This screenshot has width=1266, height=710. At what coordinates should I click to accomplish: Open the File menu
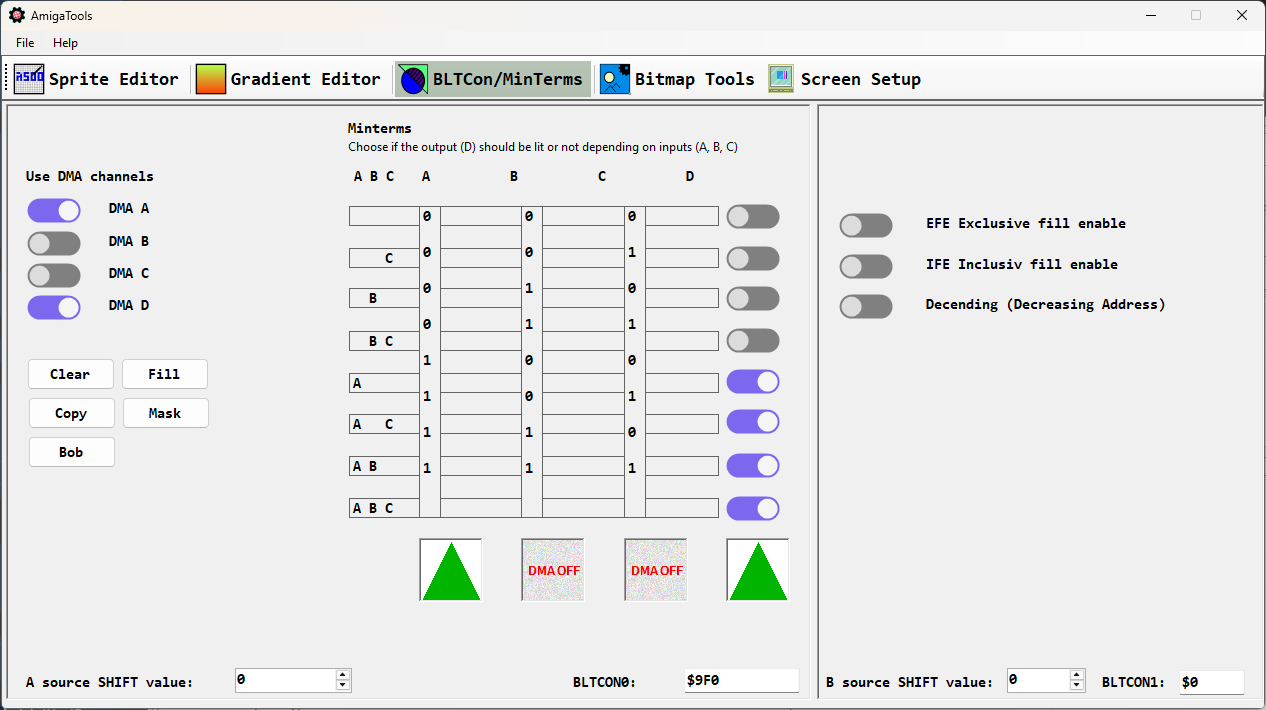tap(25, 43)
